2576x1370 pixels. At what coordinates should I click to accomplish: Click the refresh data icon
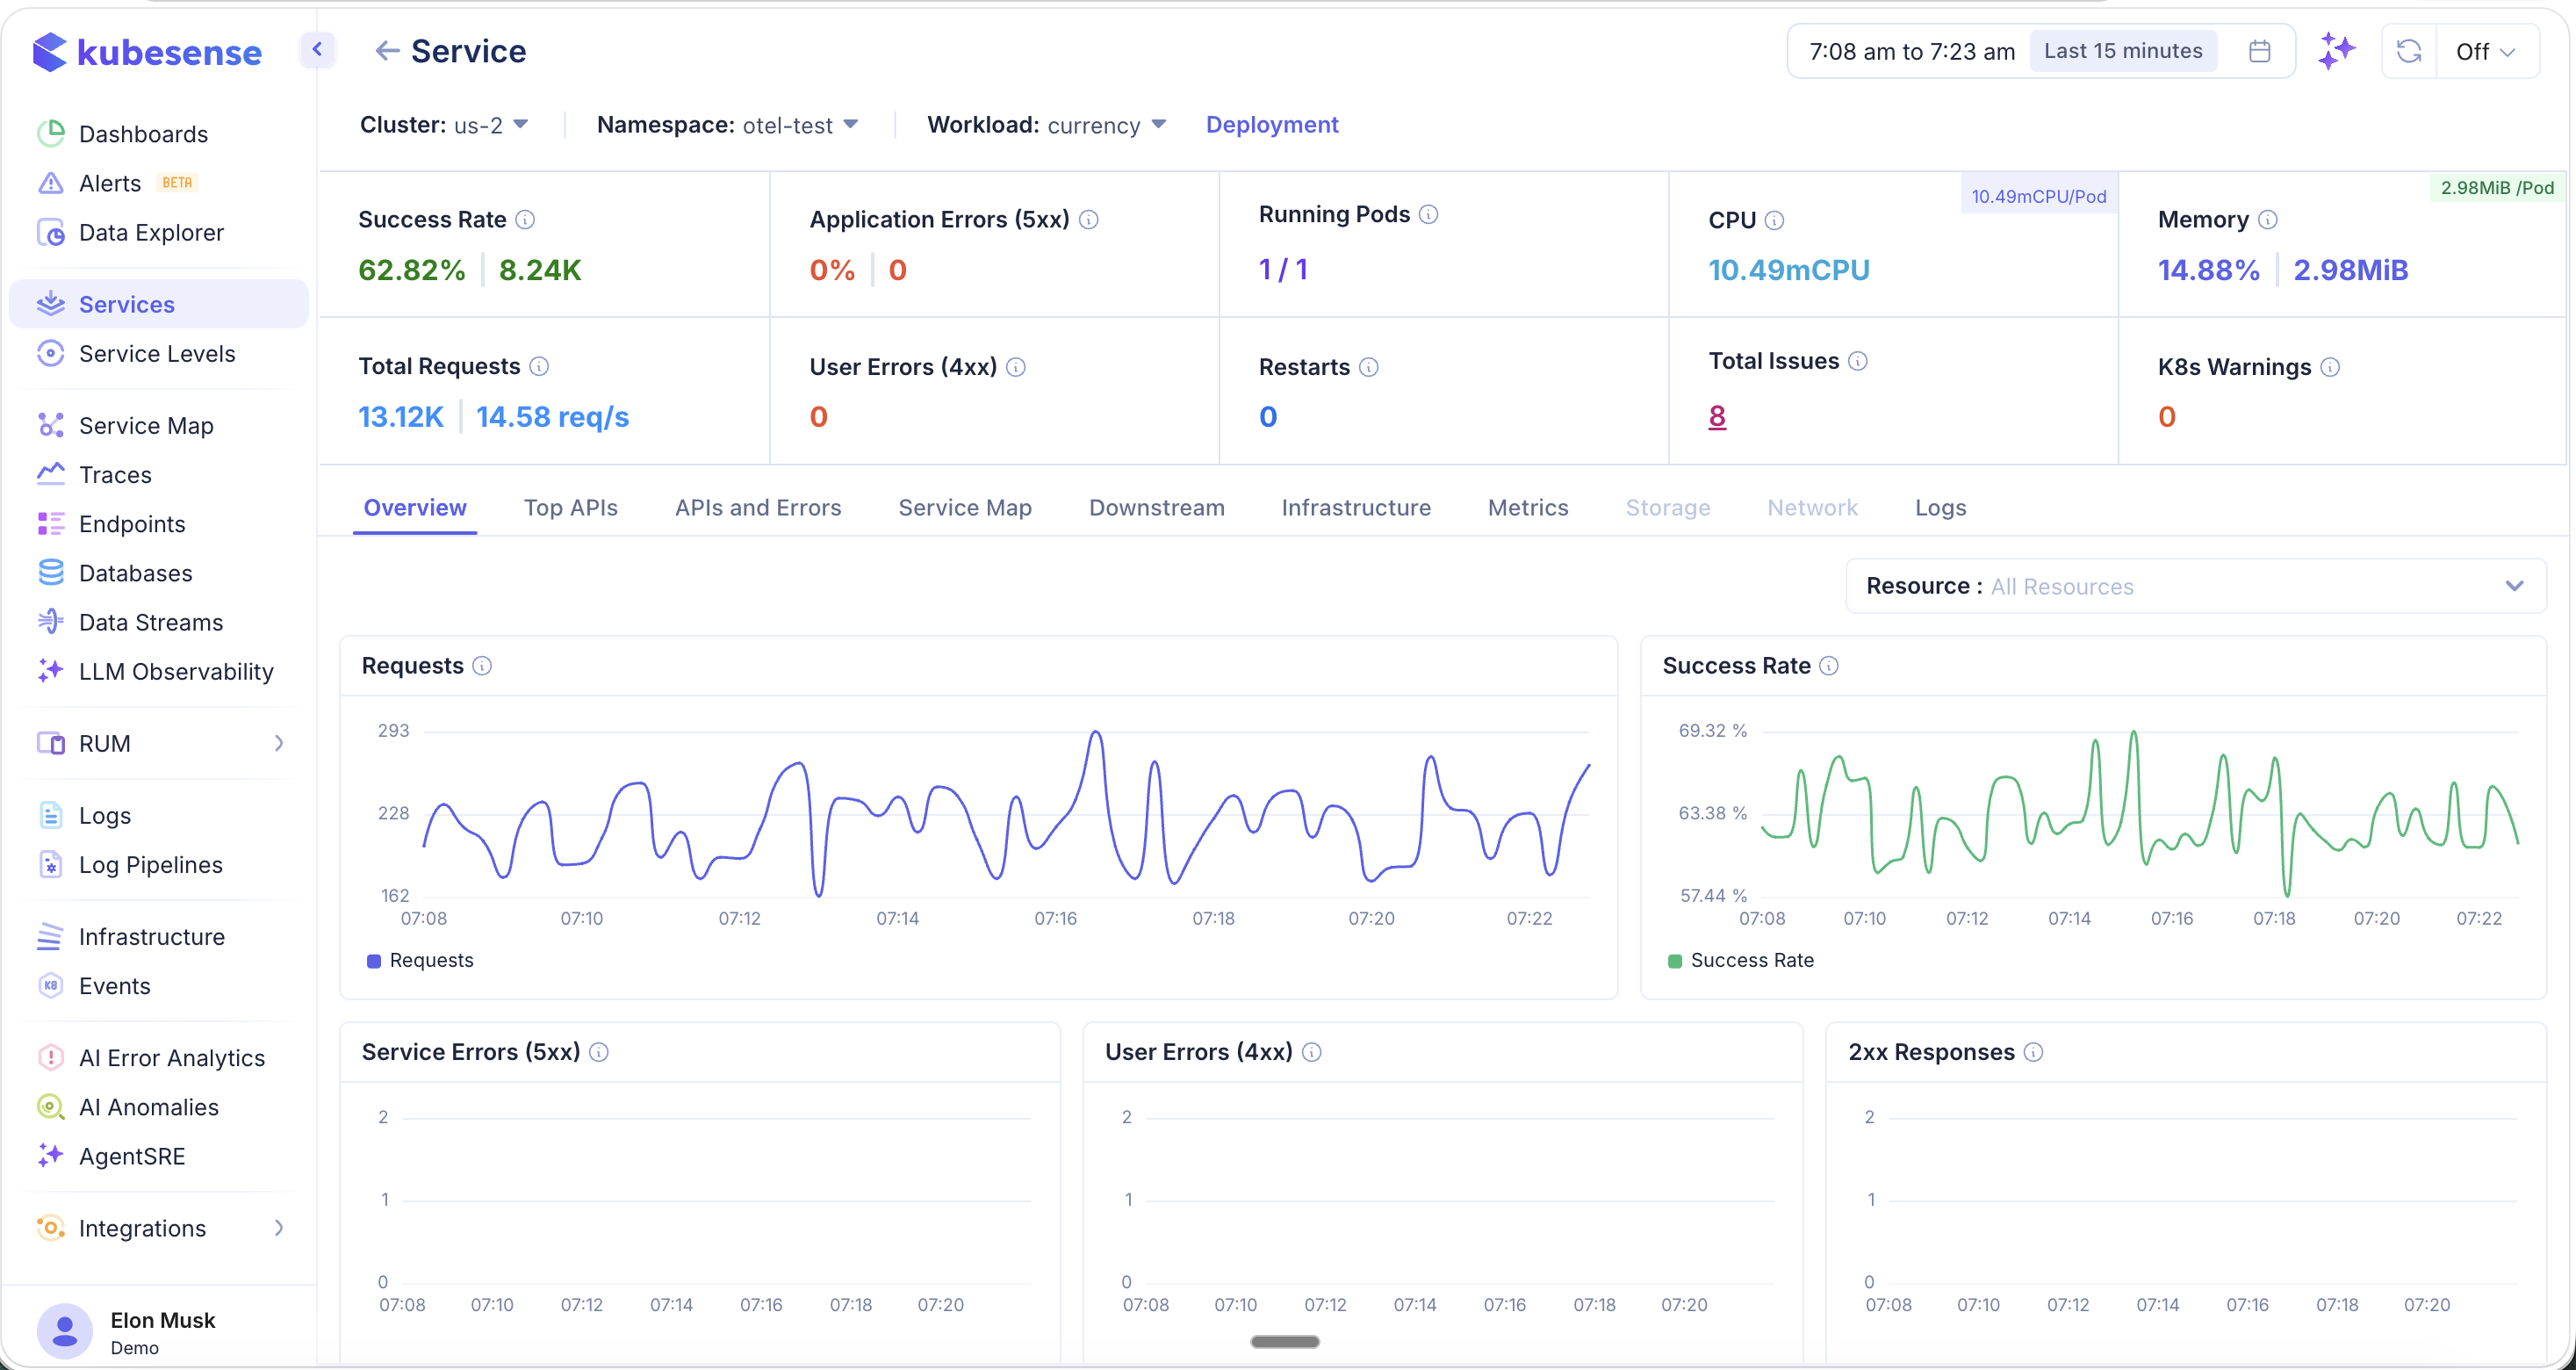click(2408, 51)
